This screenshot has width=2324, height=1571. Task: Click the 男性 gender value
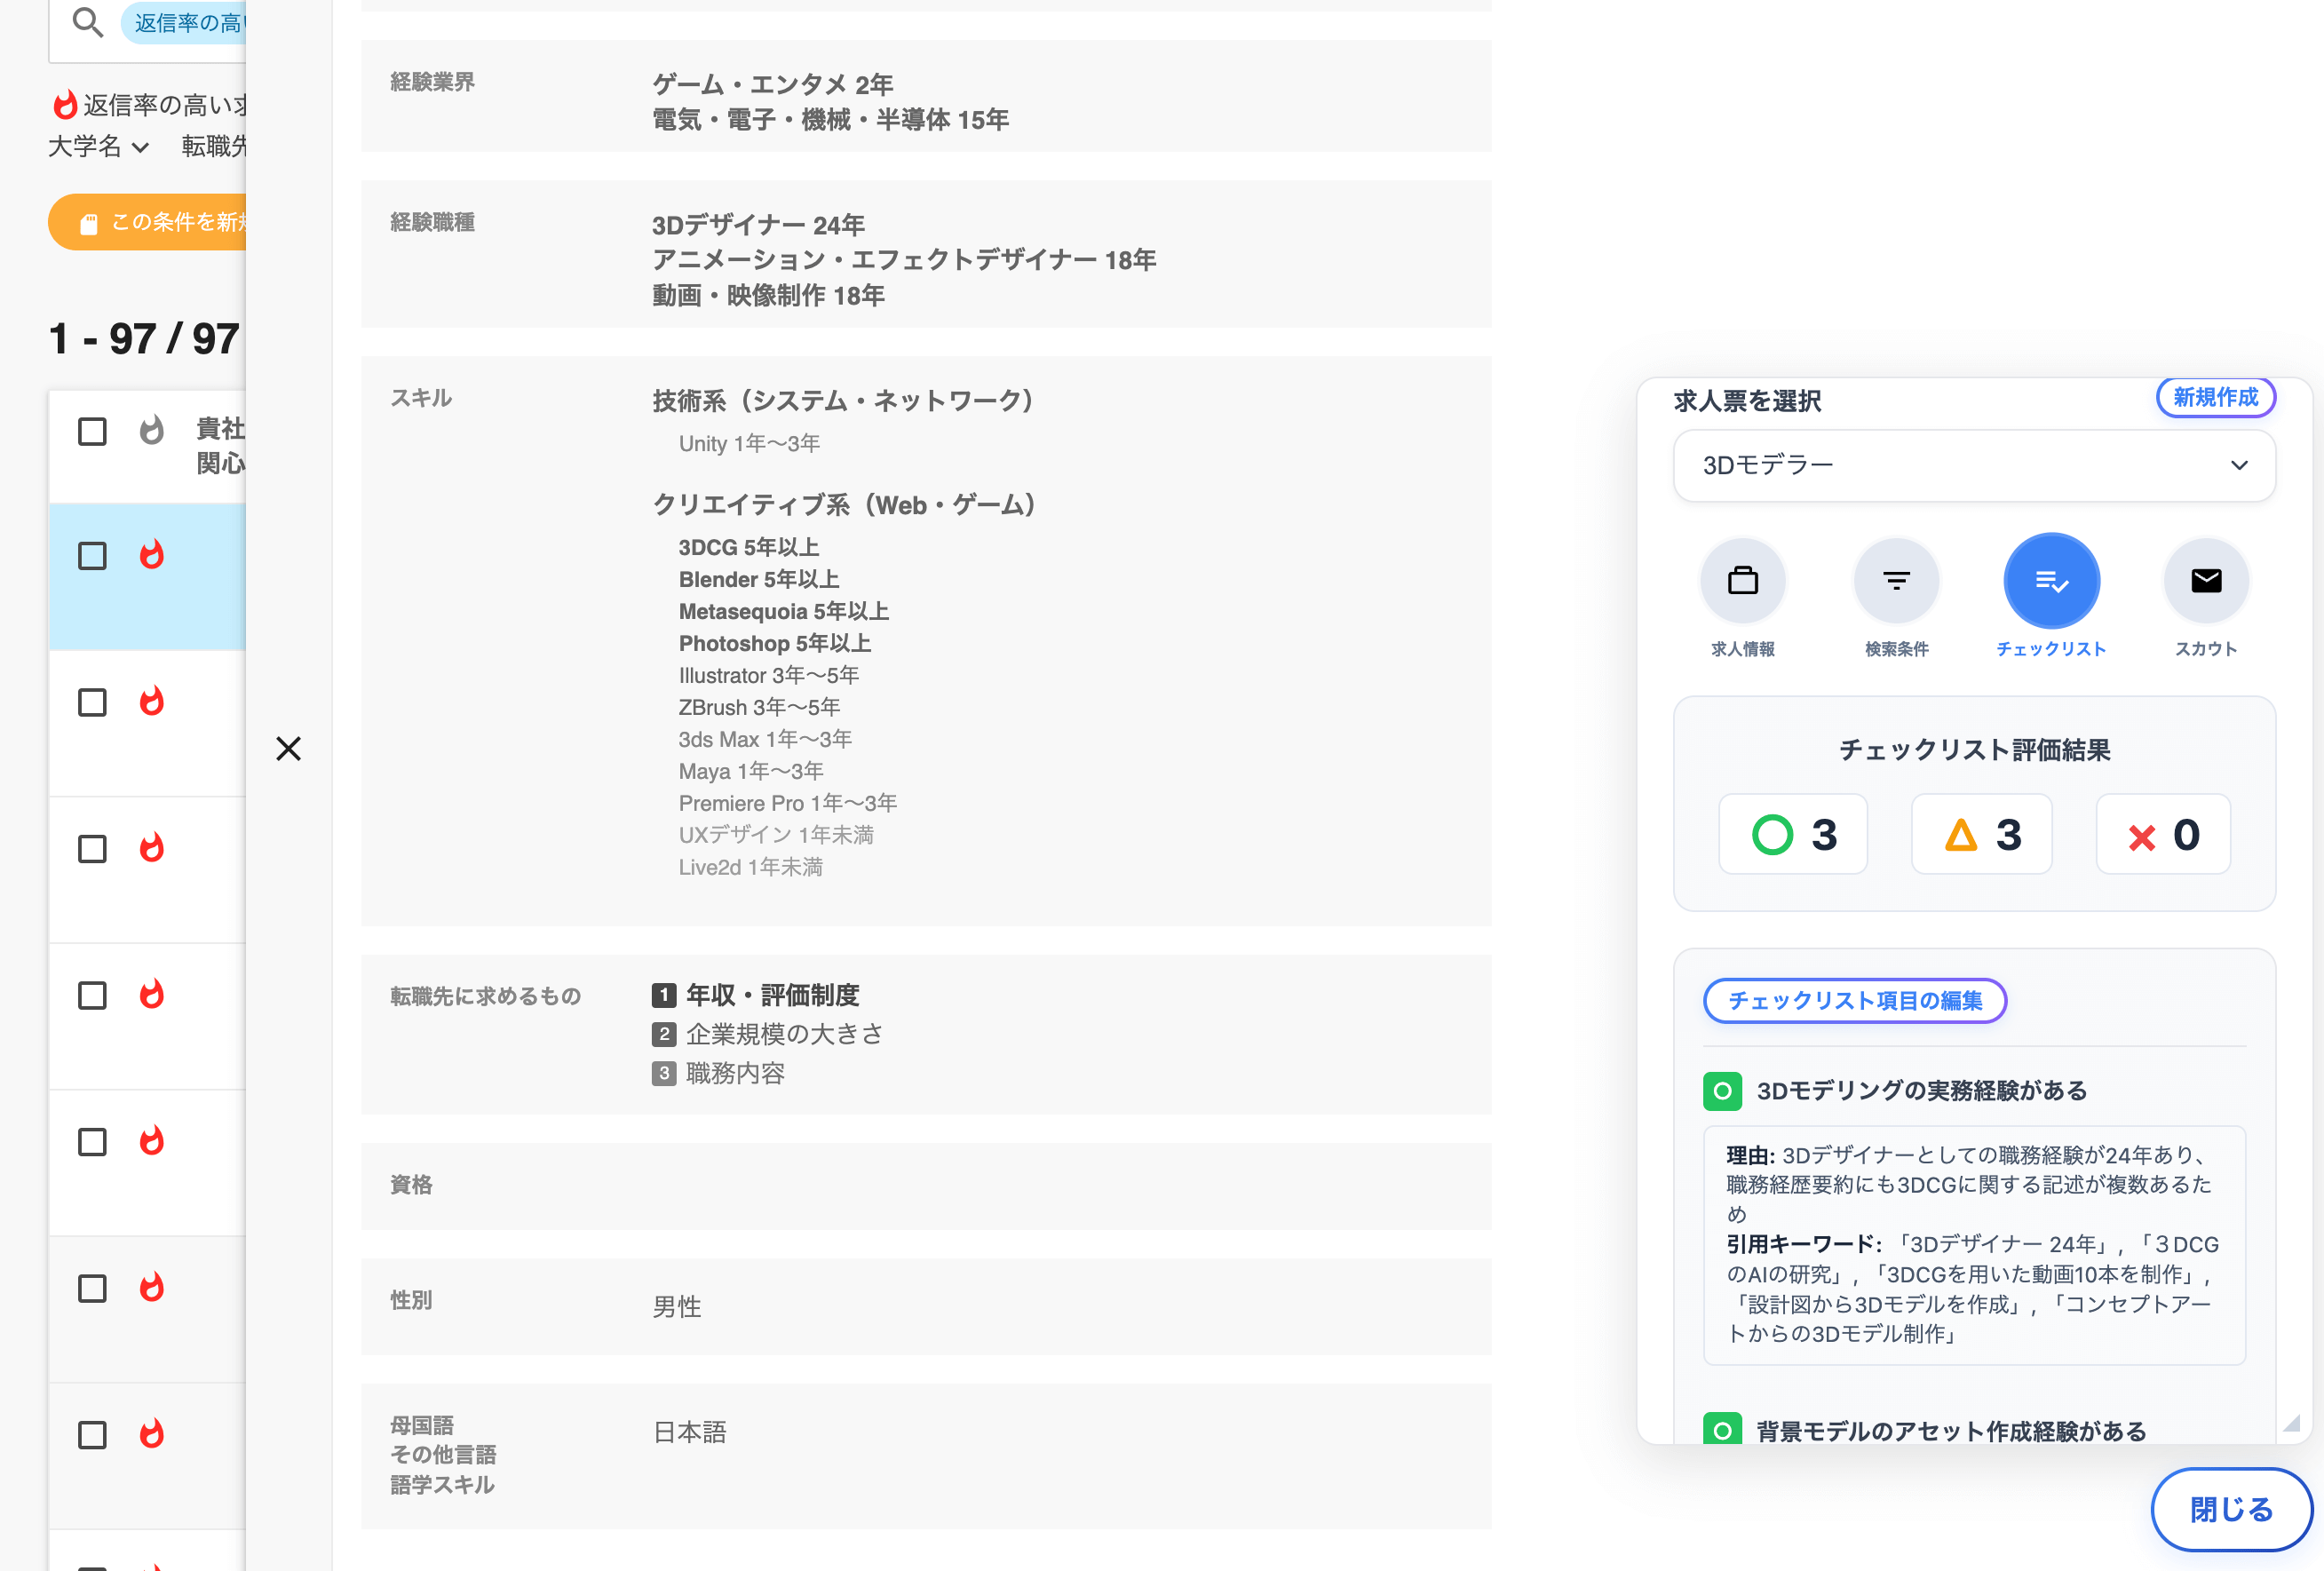[x=677, y=1307]
